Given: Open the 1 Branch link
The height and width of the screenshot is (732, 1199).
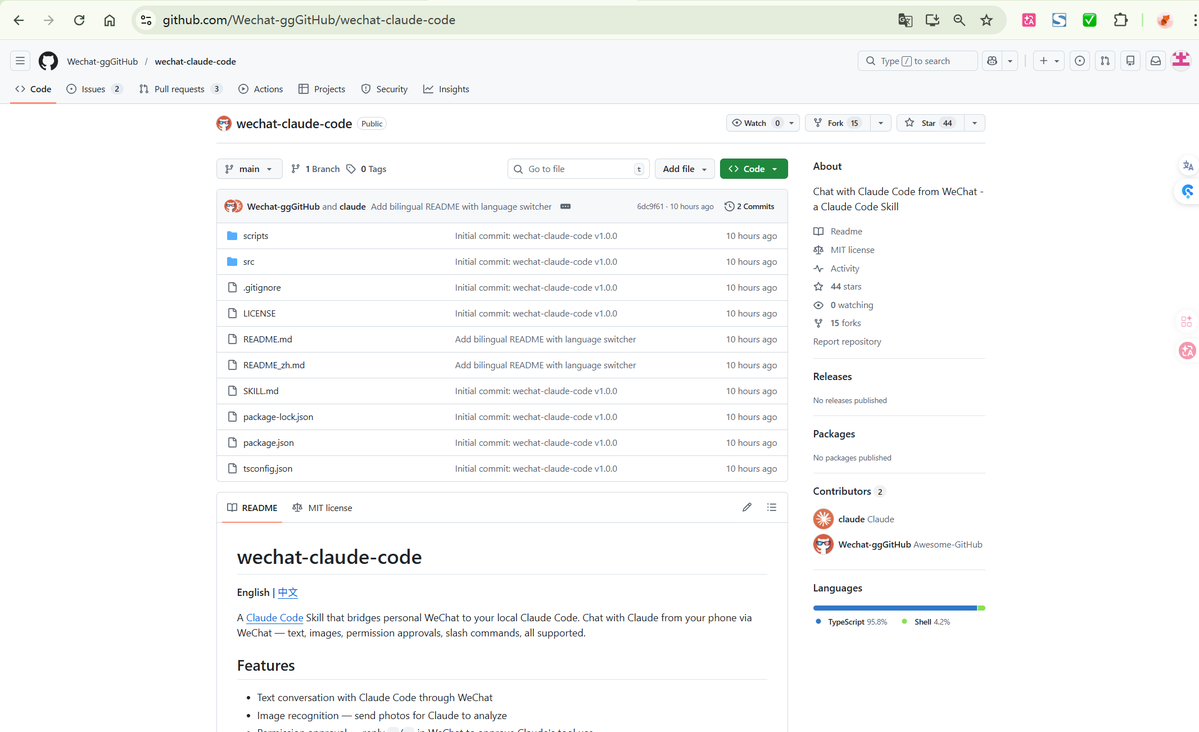Looking at the screenshot, I should 316,169.
